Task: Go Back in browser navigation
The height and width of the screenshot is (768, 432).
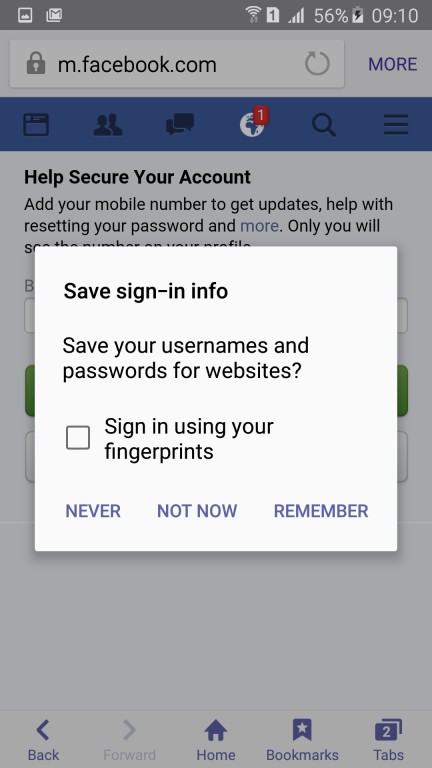Action: (43, 740)
